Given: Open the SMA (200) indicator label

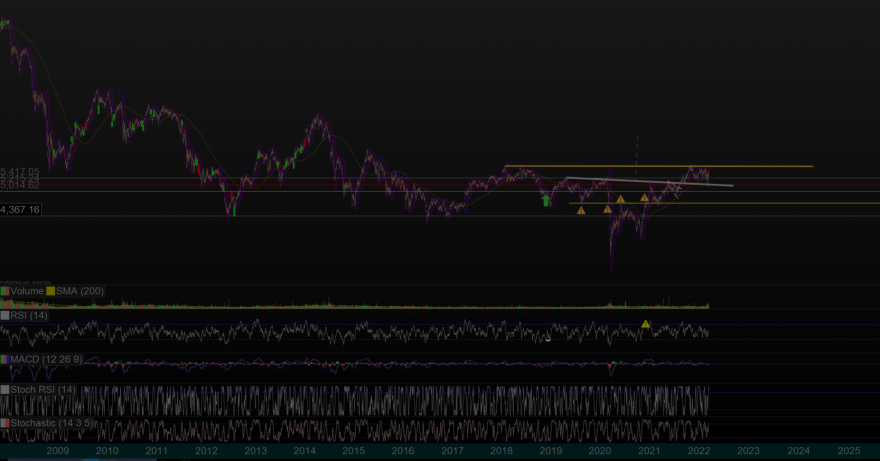Looking at the screenshot, I should coord(80,291).
